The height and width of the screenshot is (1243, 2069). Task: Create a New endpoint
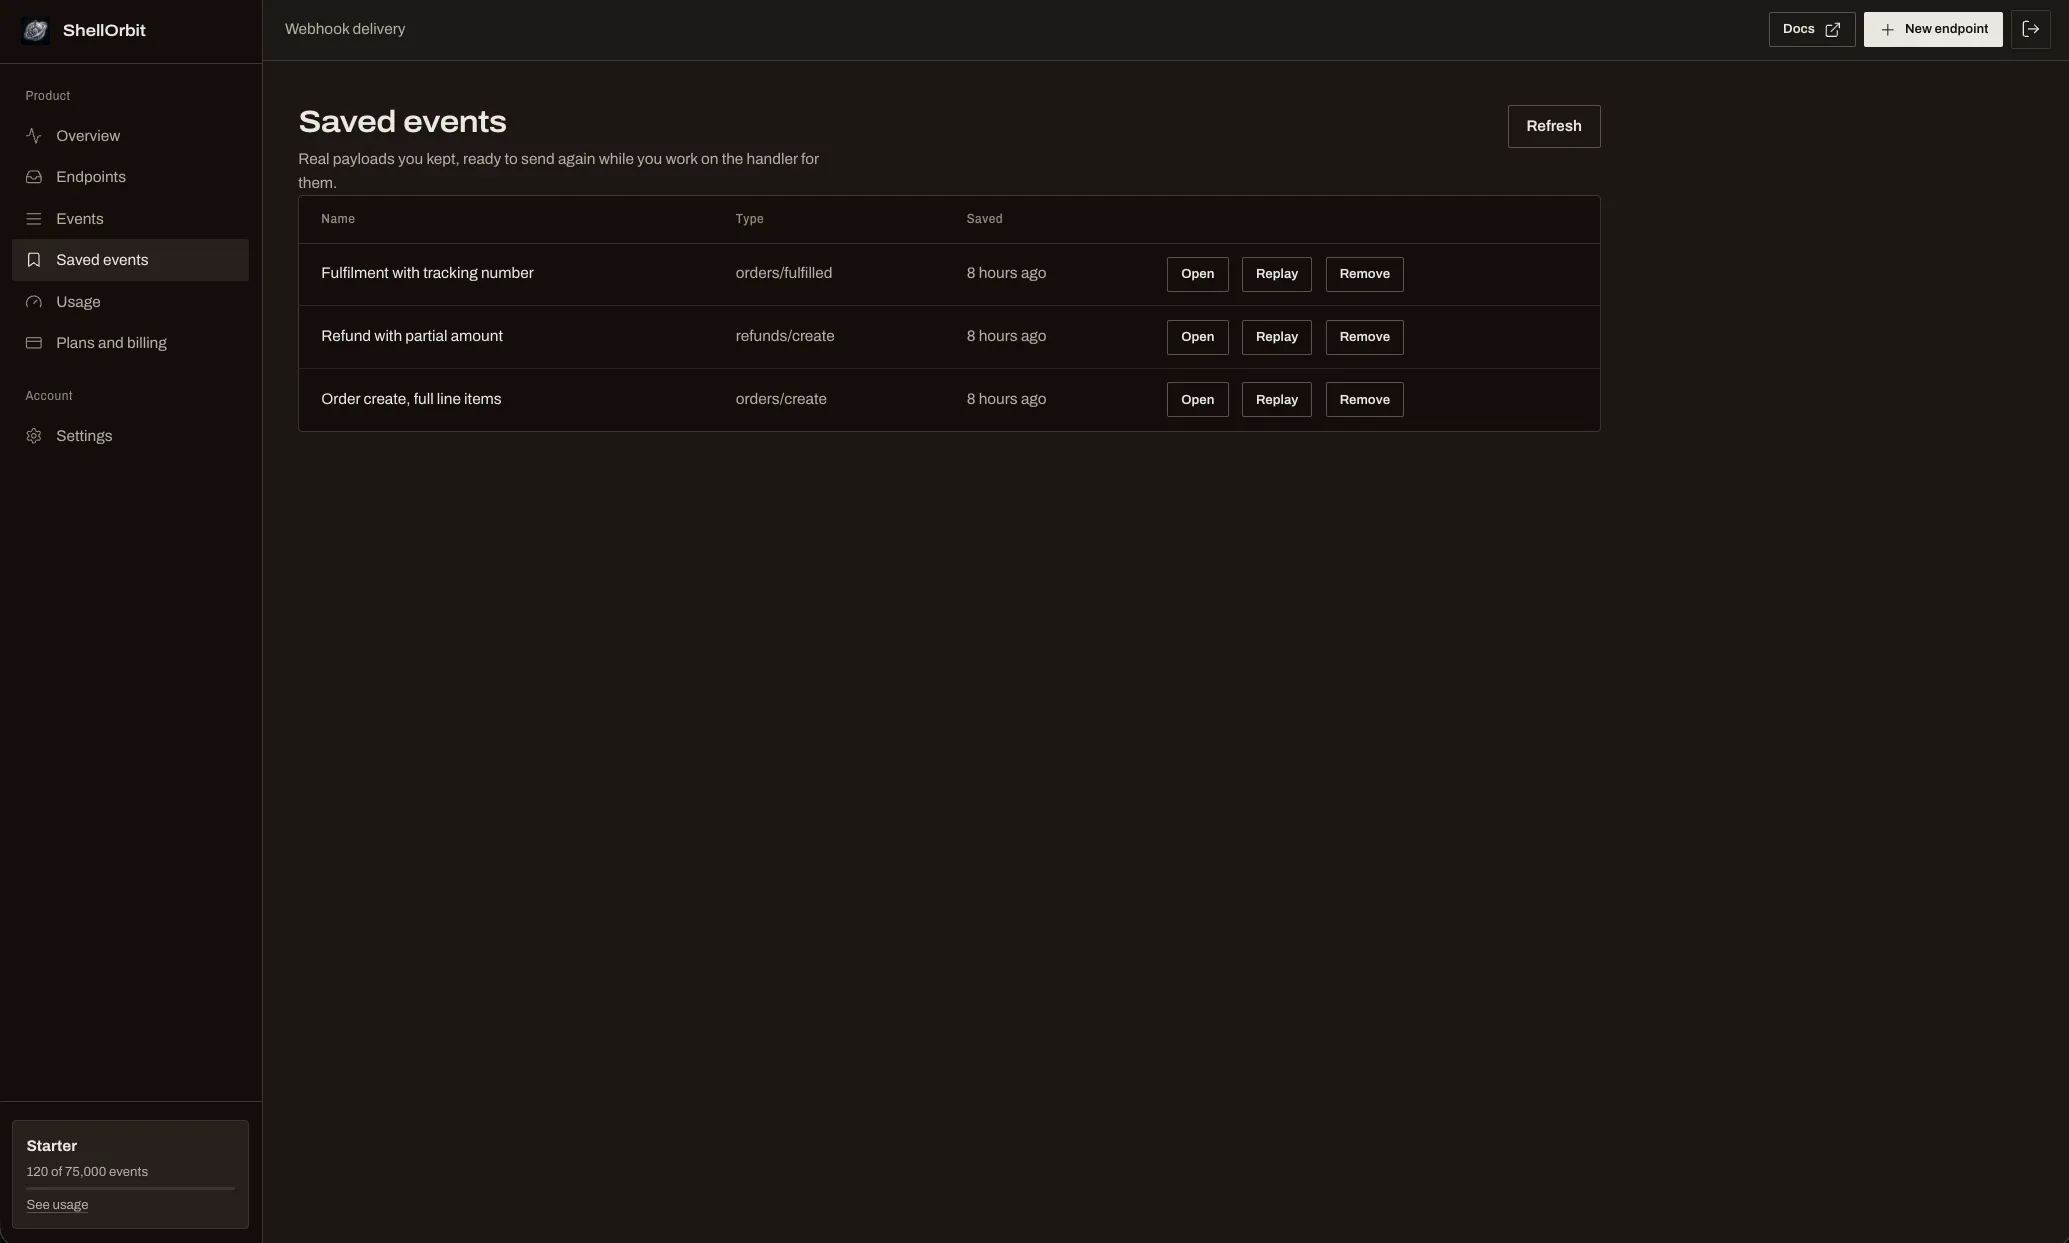1932,30
